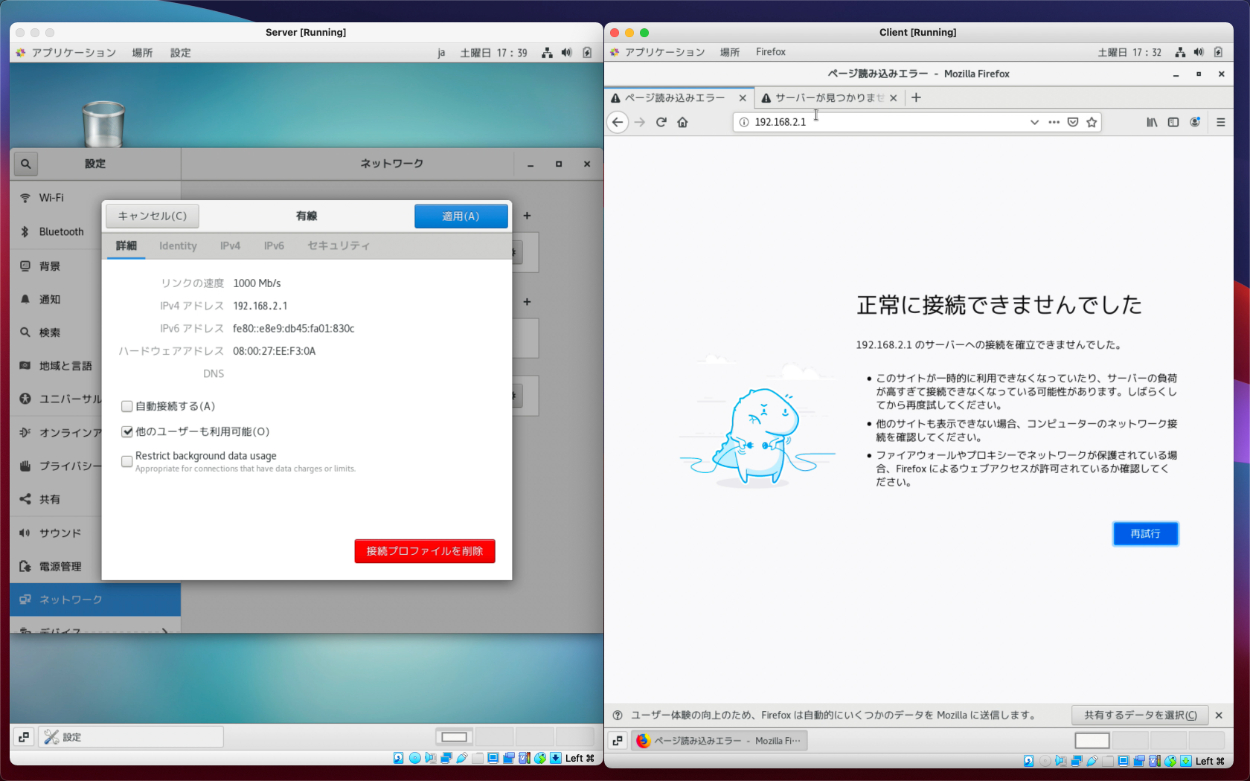Bookmark page with star icon
Screen dimensions: 1250x781
point(1092,122)
